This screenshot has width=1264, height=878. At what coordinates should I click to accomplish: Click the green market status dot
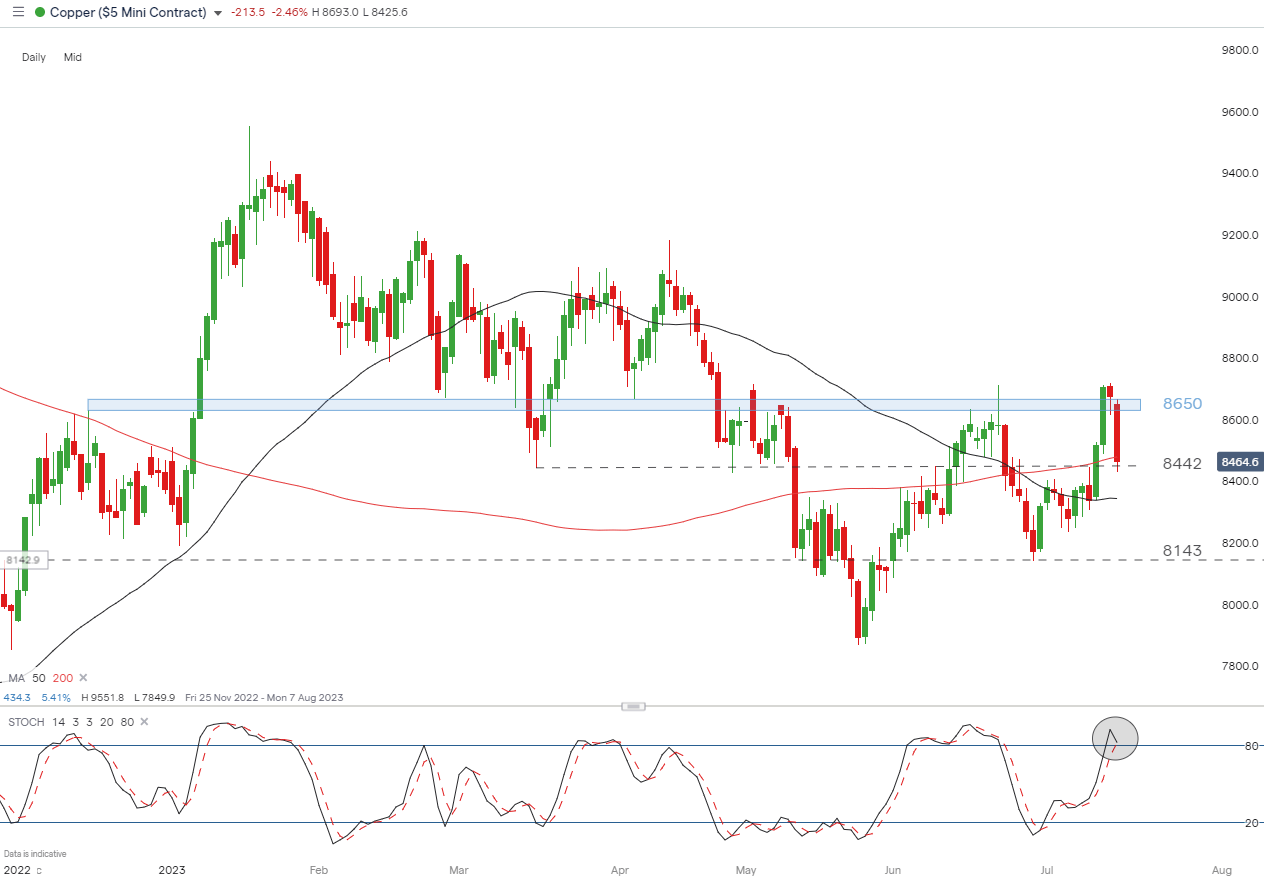click(x=40, y=12)
